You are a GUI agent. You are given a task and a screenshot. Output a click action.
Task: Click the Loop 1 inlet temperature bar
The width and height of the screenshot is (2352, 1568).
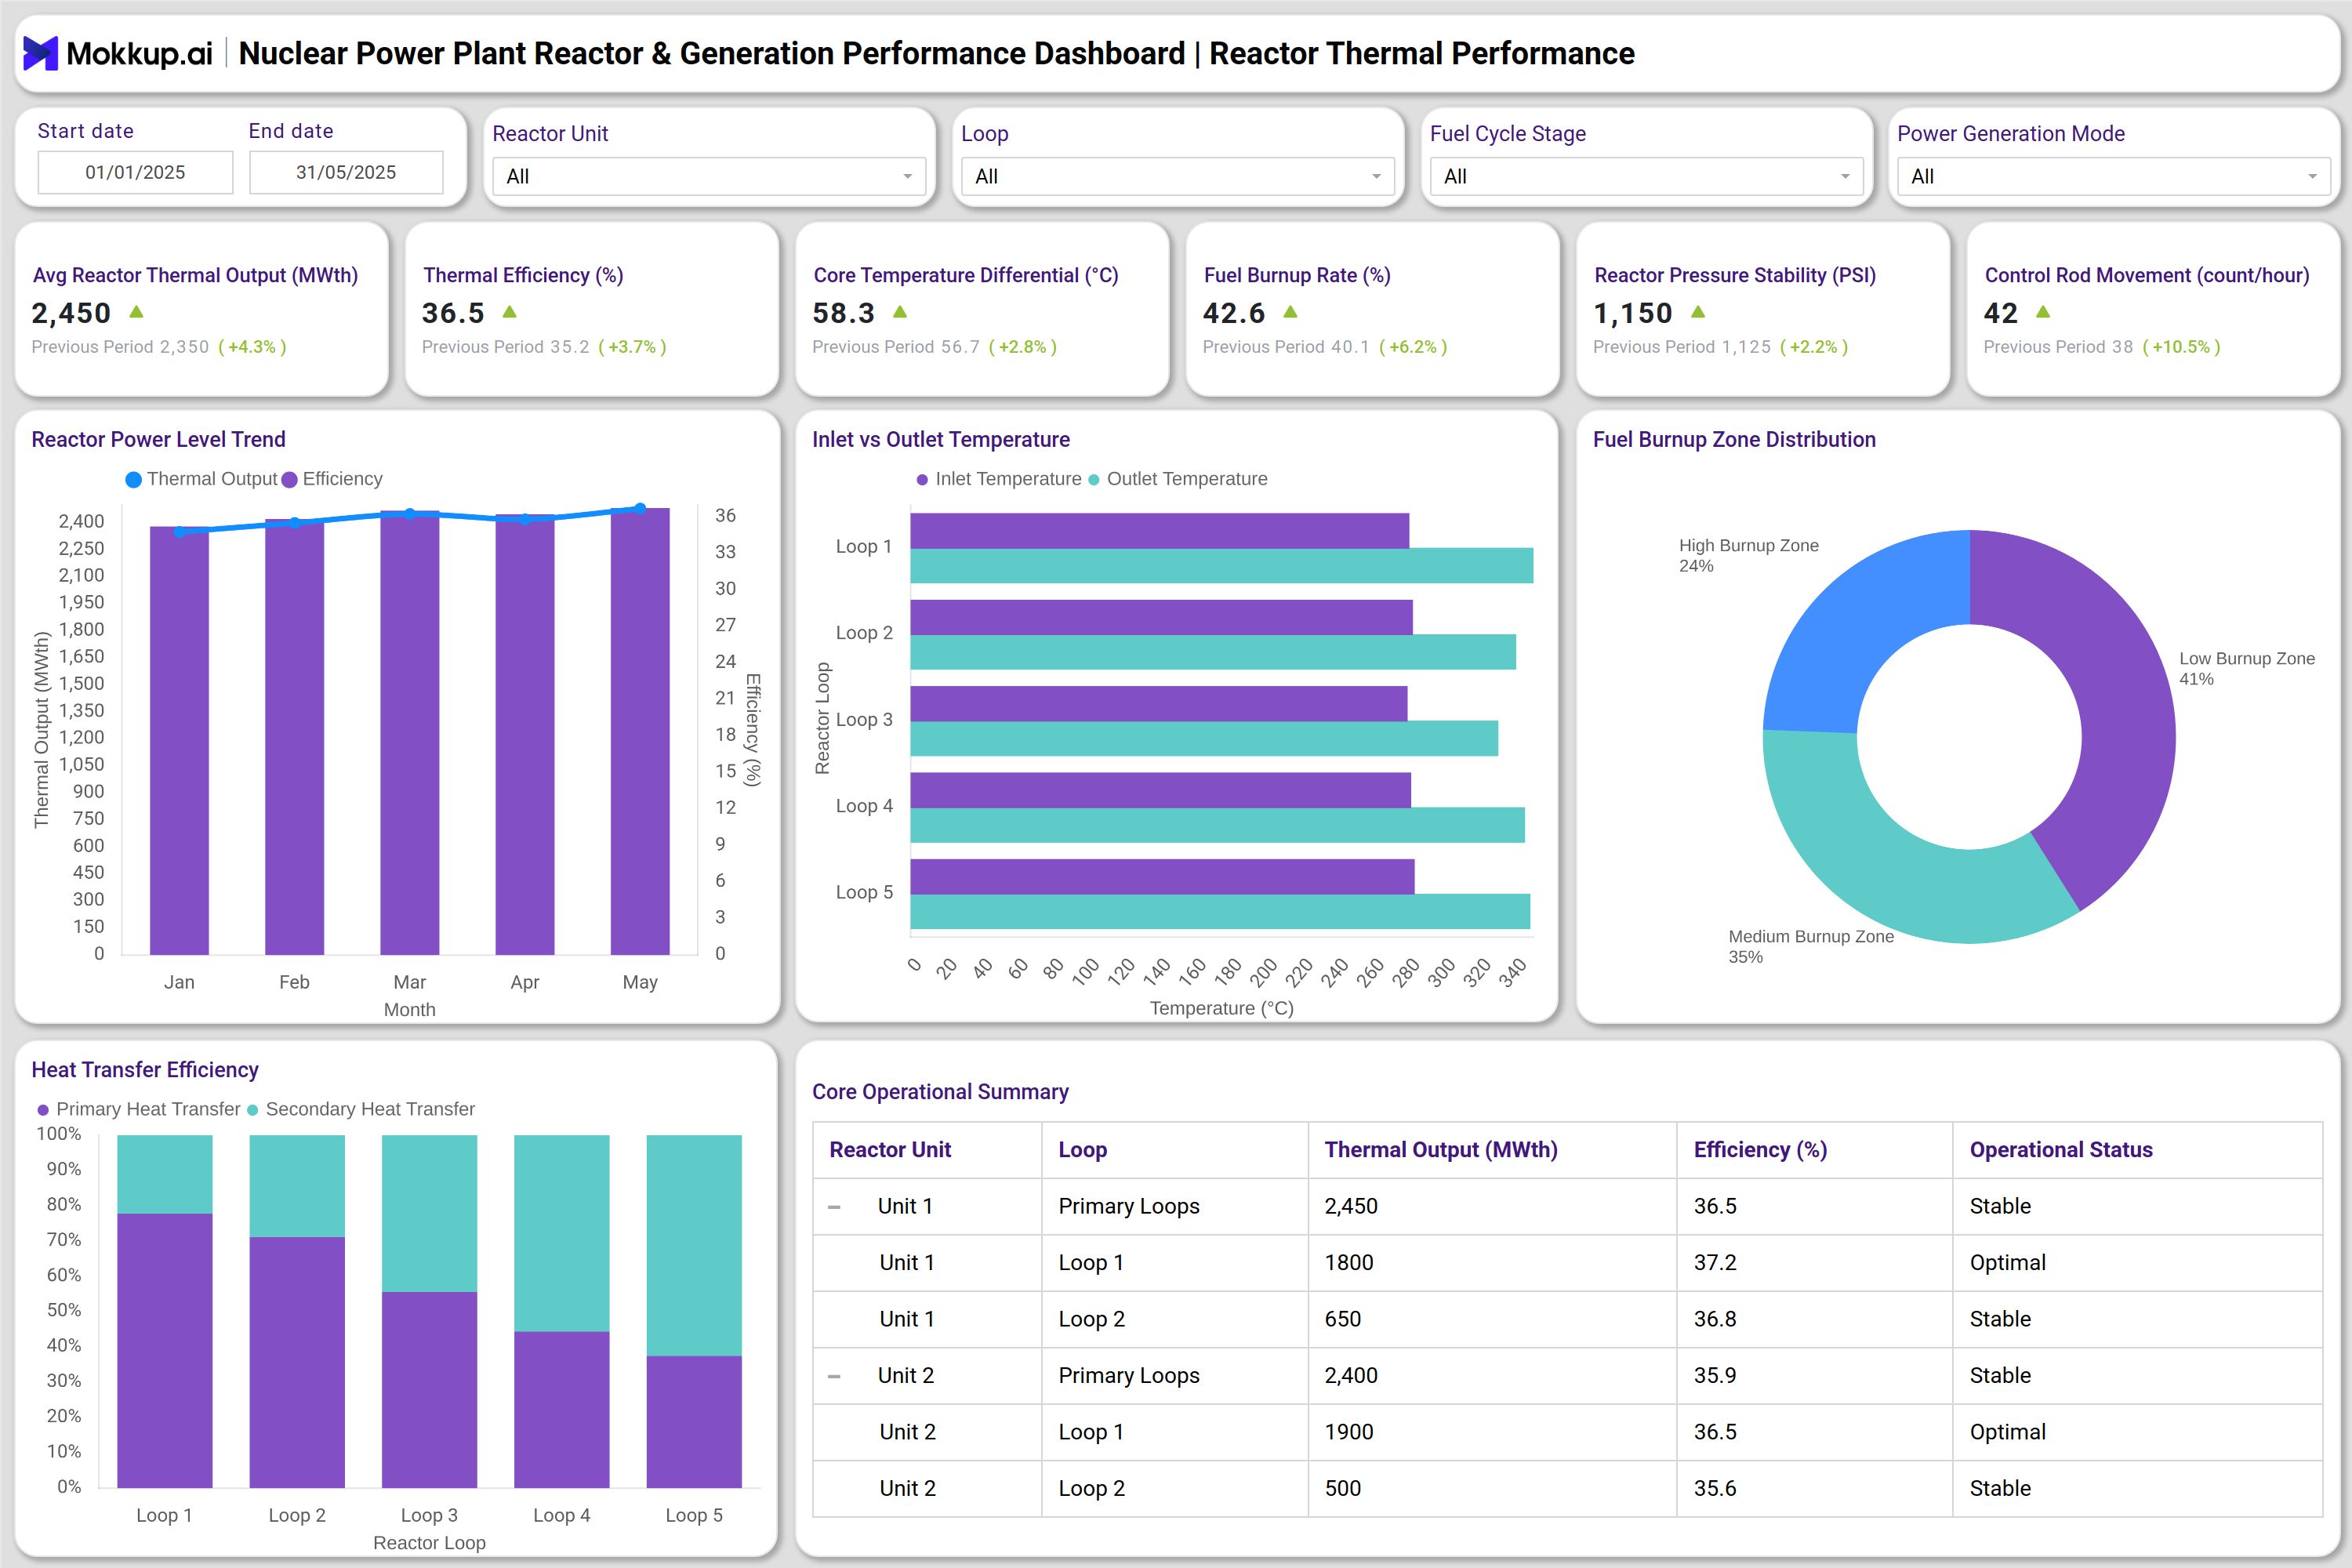1159,531
